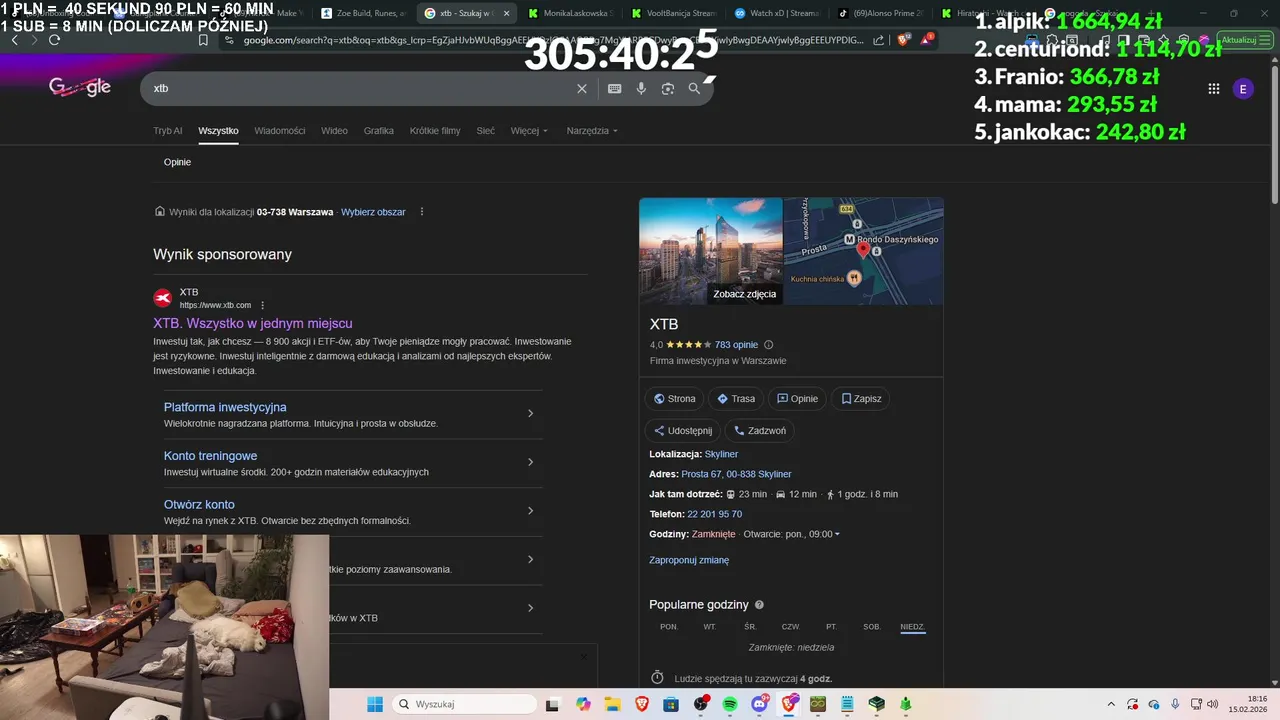Click the info icon next to 783 opinie
The image size is (1280, 720).
pos(769,344)
